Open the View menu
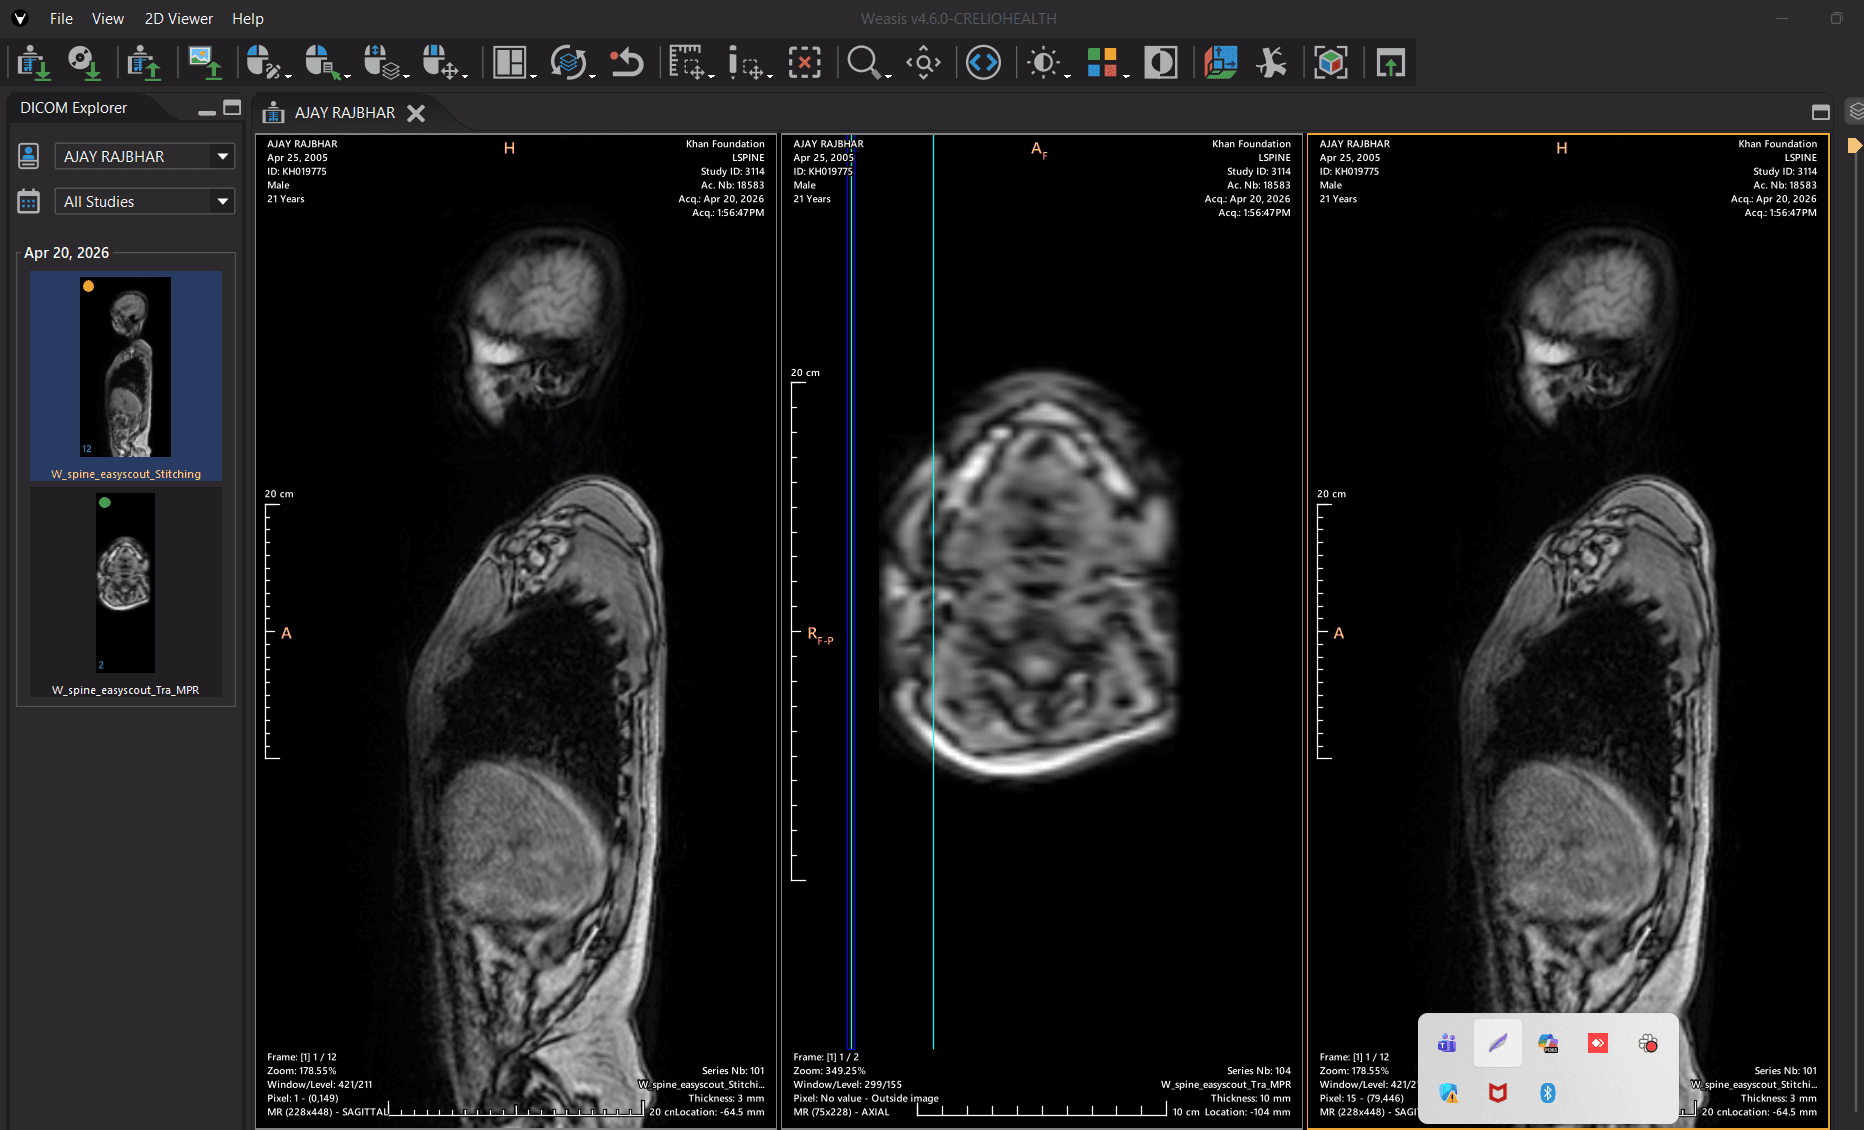Viewport: 1864px width, 1130px height. click(x=108, y=18)
